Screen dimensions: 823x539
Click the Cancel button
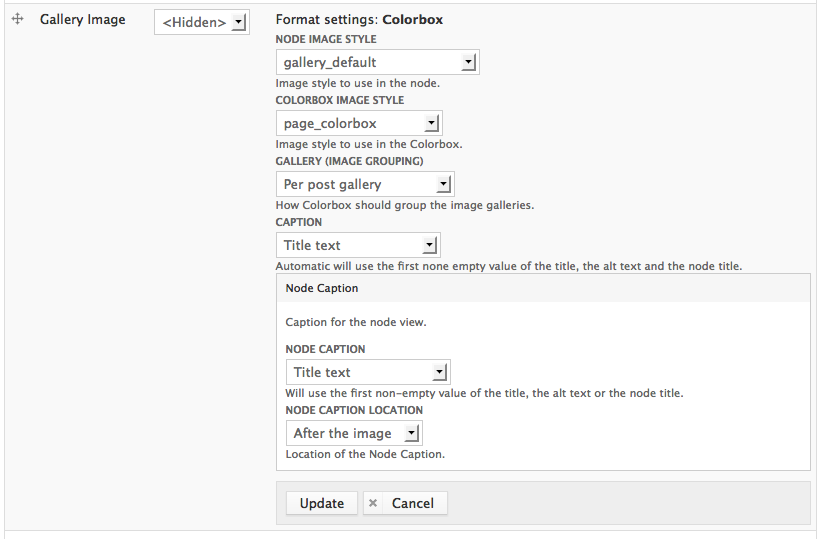405,503
